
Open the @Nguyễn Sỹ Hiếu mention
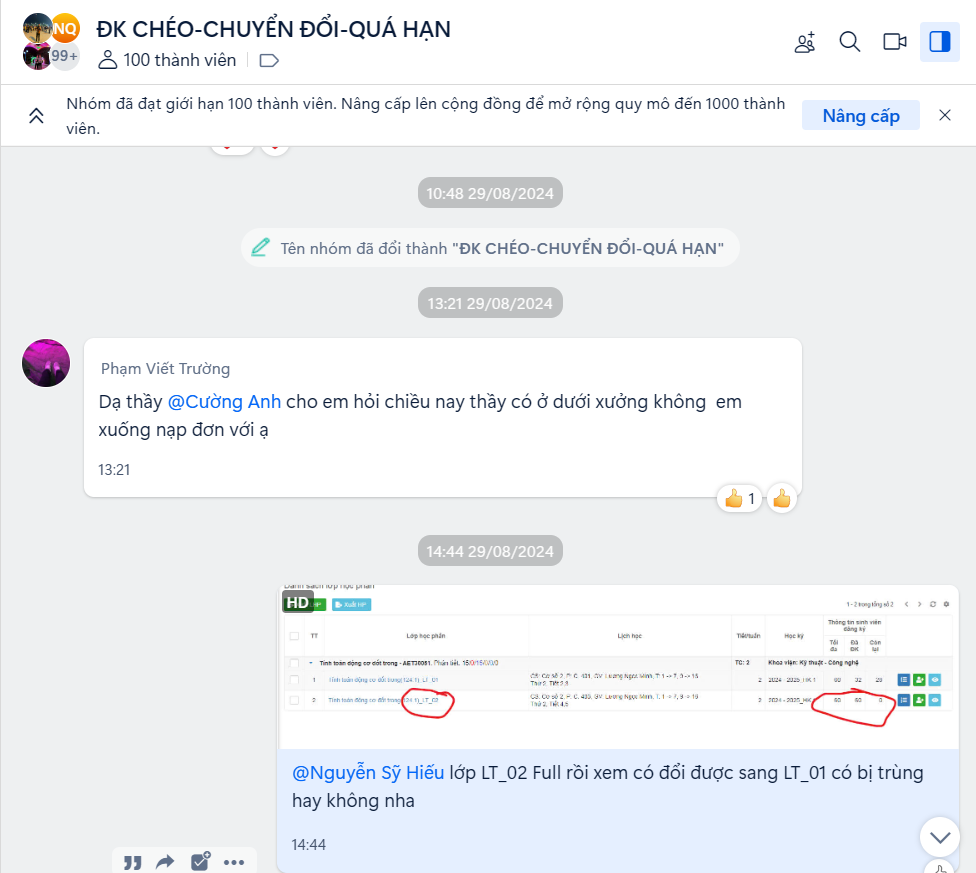coord(368,773)
